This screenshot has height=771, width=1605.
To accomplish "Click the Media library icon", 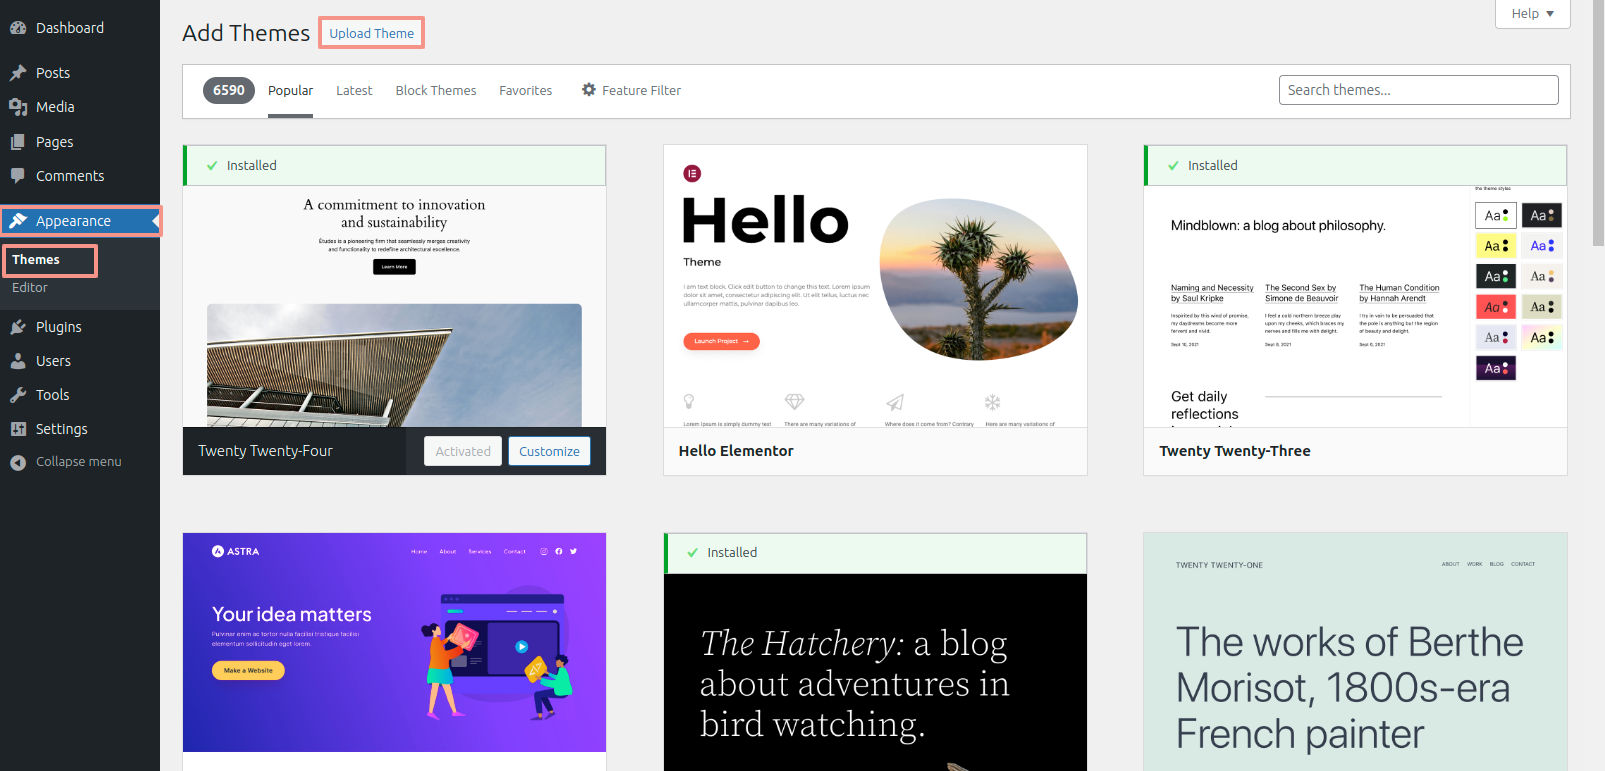I will pyautogui.click(x=18, y=107).
